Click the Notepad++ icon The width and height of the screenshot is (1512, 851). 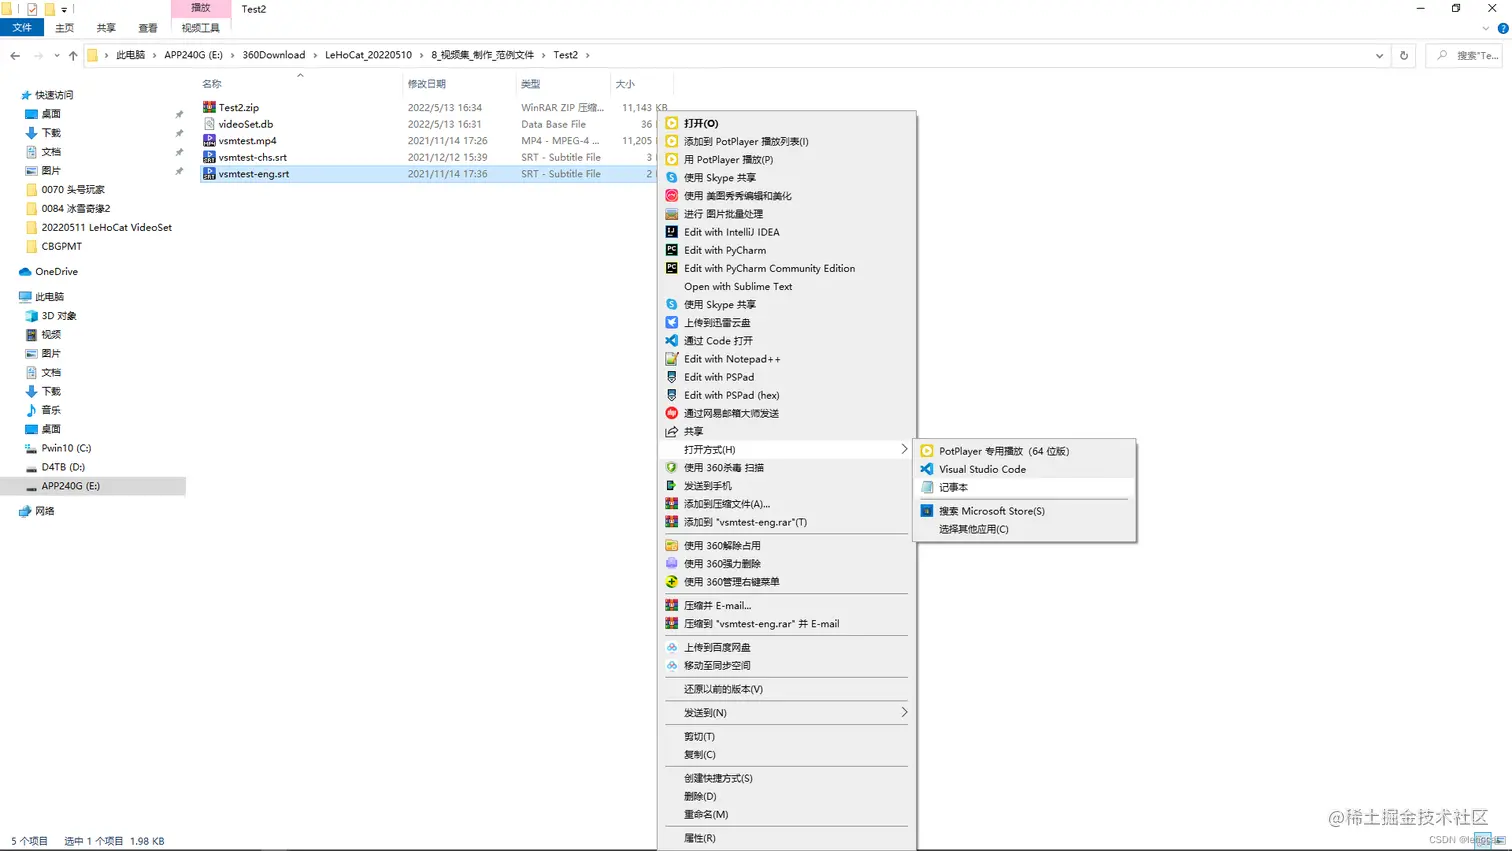[672, 359]
